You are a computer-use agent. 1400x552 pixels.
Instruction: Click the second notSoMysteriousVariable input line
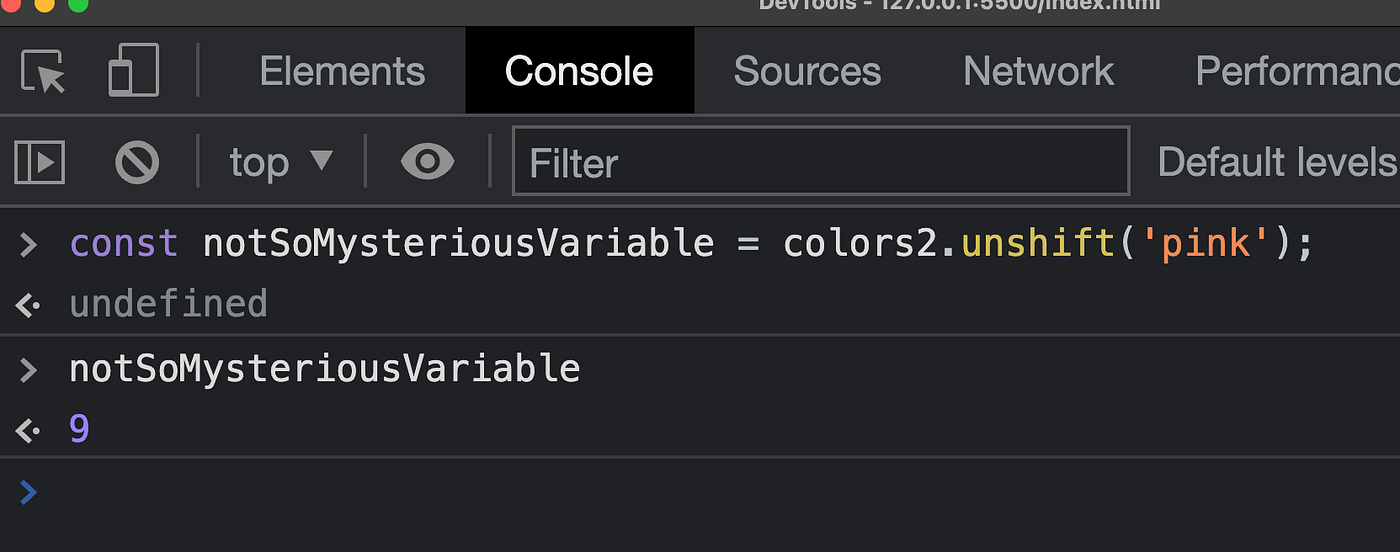324,369
